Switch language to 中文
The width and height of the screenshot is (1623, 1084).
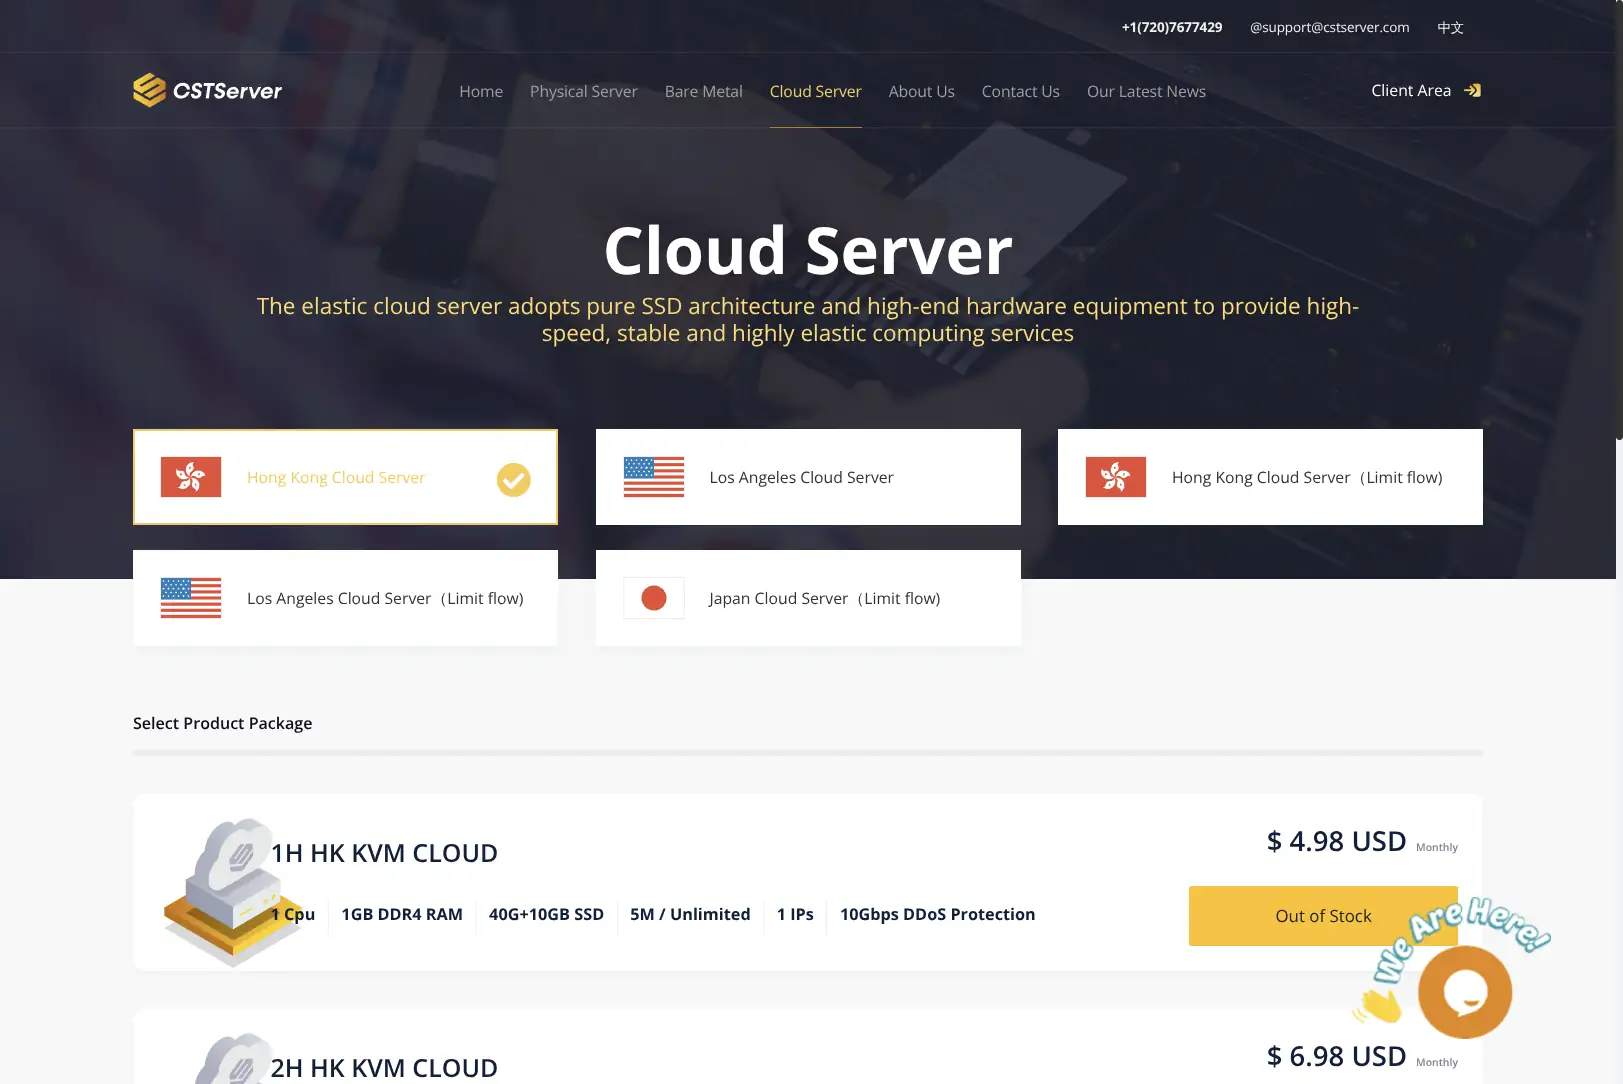[x=1450, y=27]
